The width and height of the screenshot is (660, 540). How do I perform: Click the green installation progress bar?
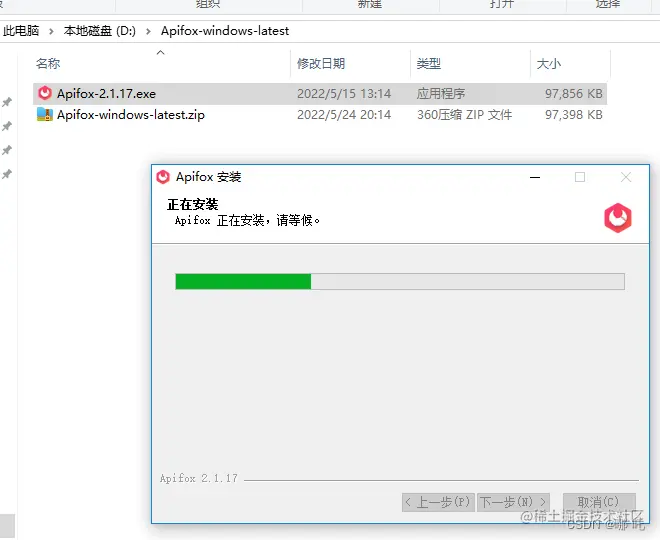(x=400, y=282)
